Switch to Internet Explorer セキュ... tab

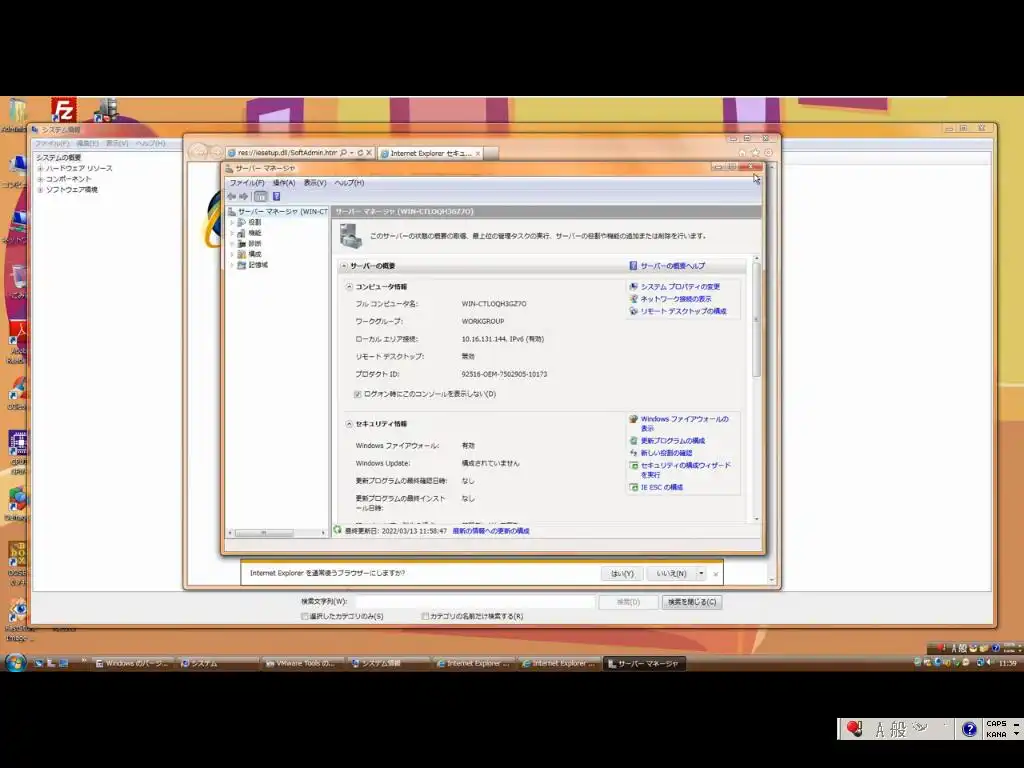(430, 153)
